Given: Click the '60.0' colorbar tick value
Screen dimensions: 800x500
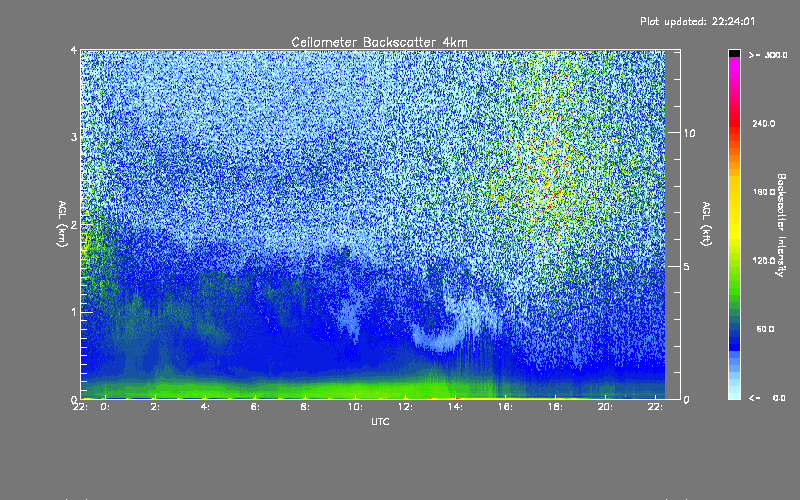Looking at the screenshot, I should 765,329.
